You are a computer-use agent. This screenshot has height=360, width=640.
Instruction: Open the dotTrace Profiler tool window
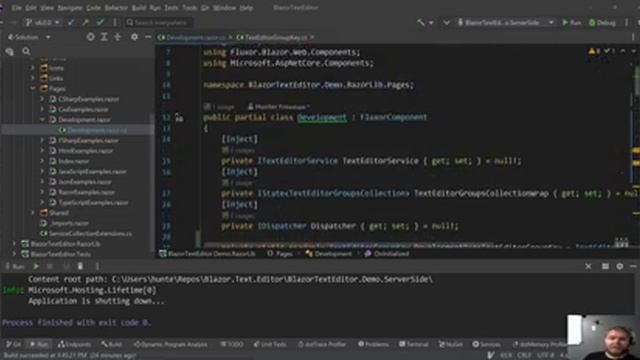(x=322, y=344)
